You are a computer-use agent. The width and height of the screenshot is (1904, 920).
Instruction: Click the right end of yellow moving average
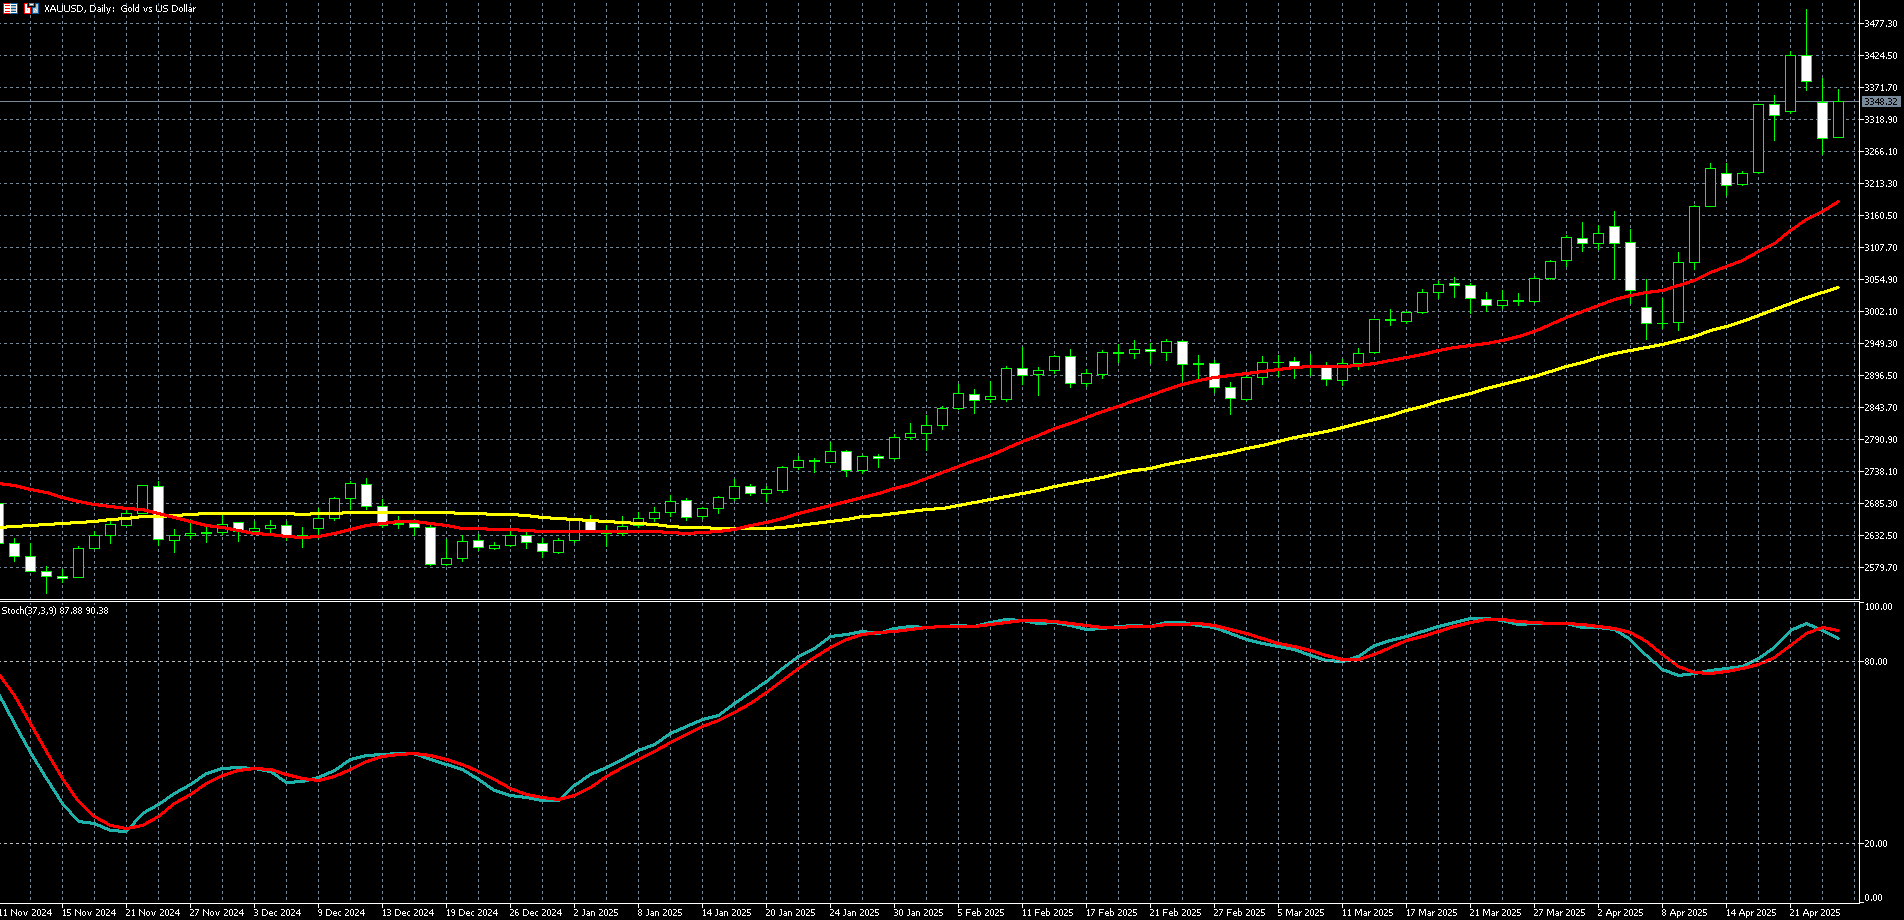(x=1837, y=288)
